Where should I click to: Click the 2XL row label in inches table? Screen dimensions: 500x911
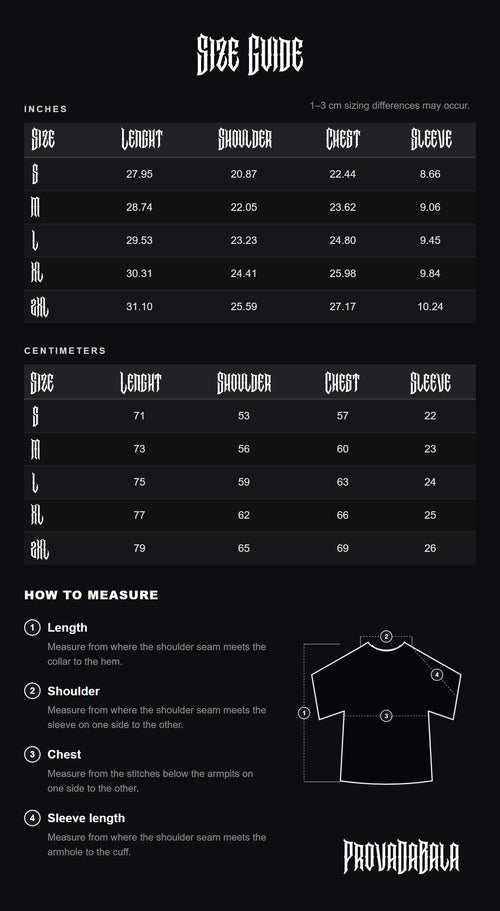coord(39,306)
